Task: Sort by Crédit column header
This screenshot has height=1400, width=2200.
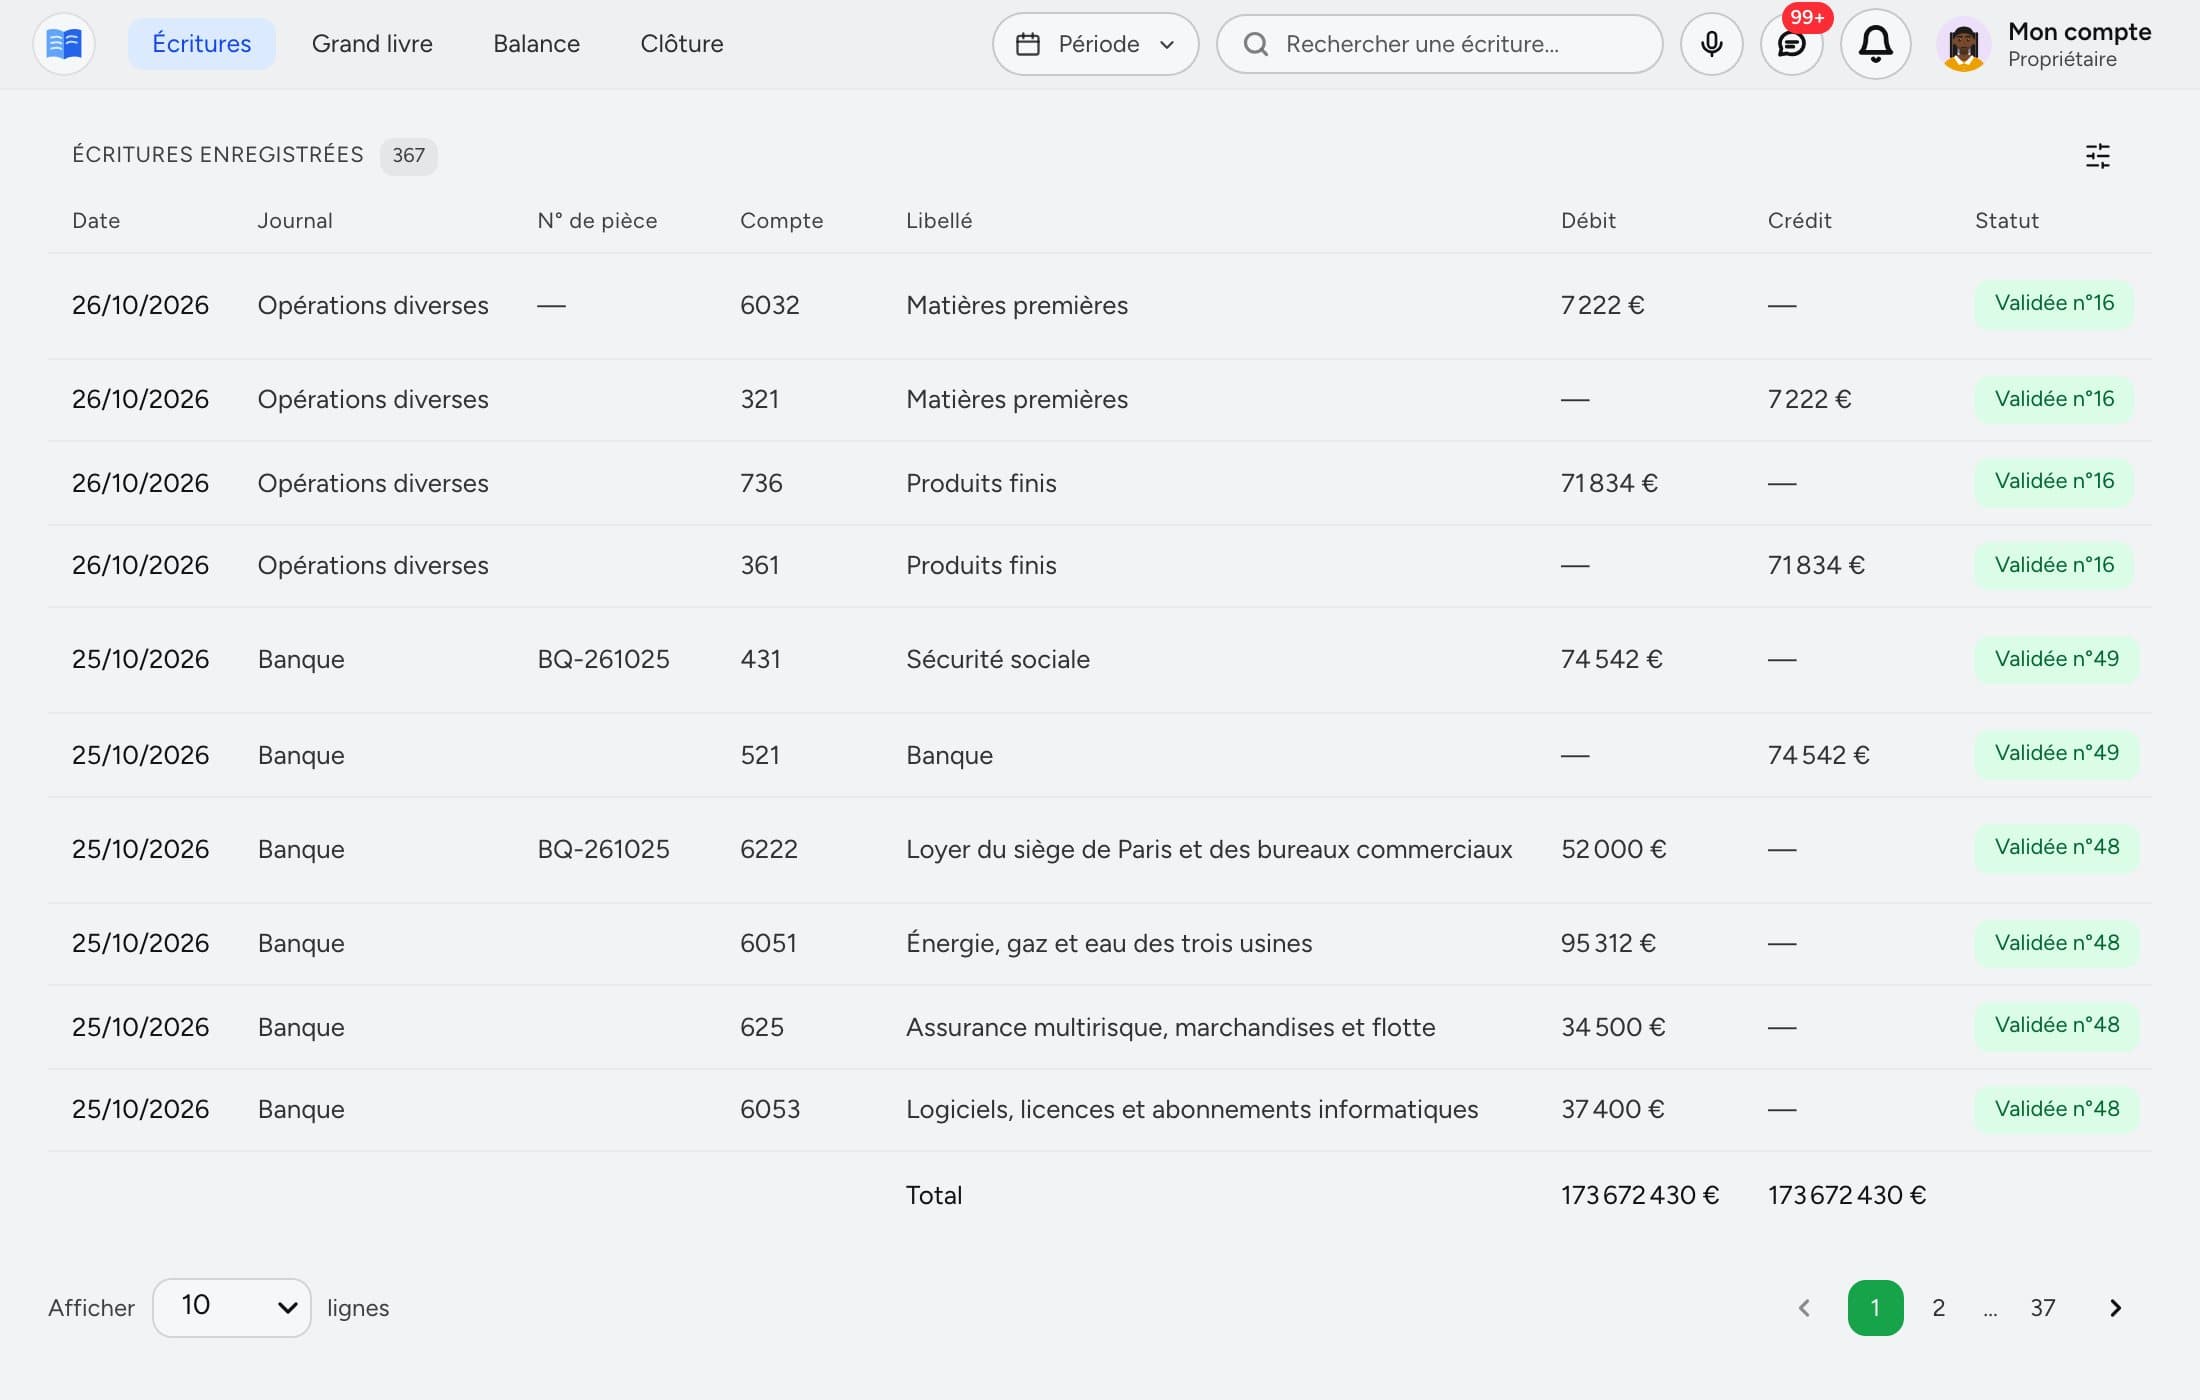Action: pos(1799,221)
